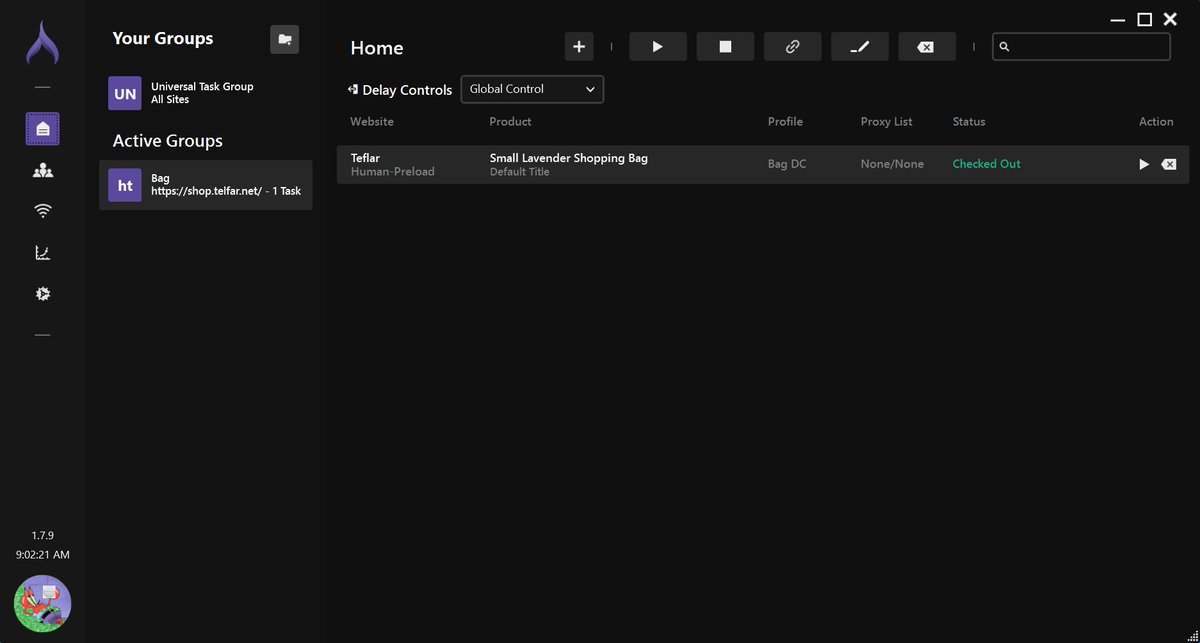This screenshot has height=643, width=1200.
Task: Click the Active Groups heading
Action: [167, 141]
